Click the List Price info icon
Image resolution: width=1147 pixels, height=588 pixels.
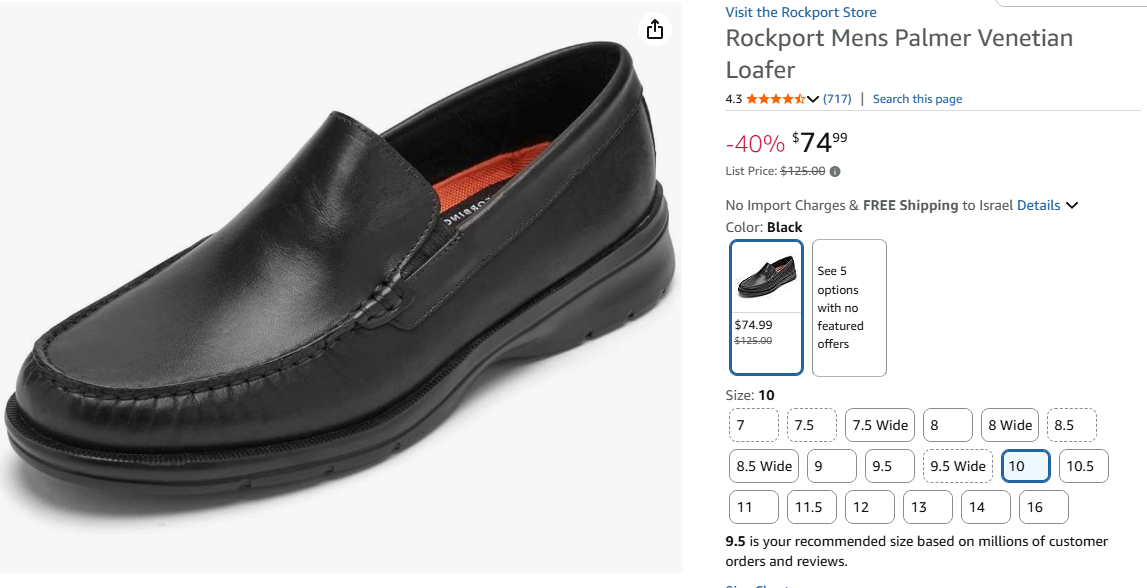pos(835,171)
